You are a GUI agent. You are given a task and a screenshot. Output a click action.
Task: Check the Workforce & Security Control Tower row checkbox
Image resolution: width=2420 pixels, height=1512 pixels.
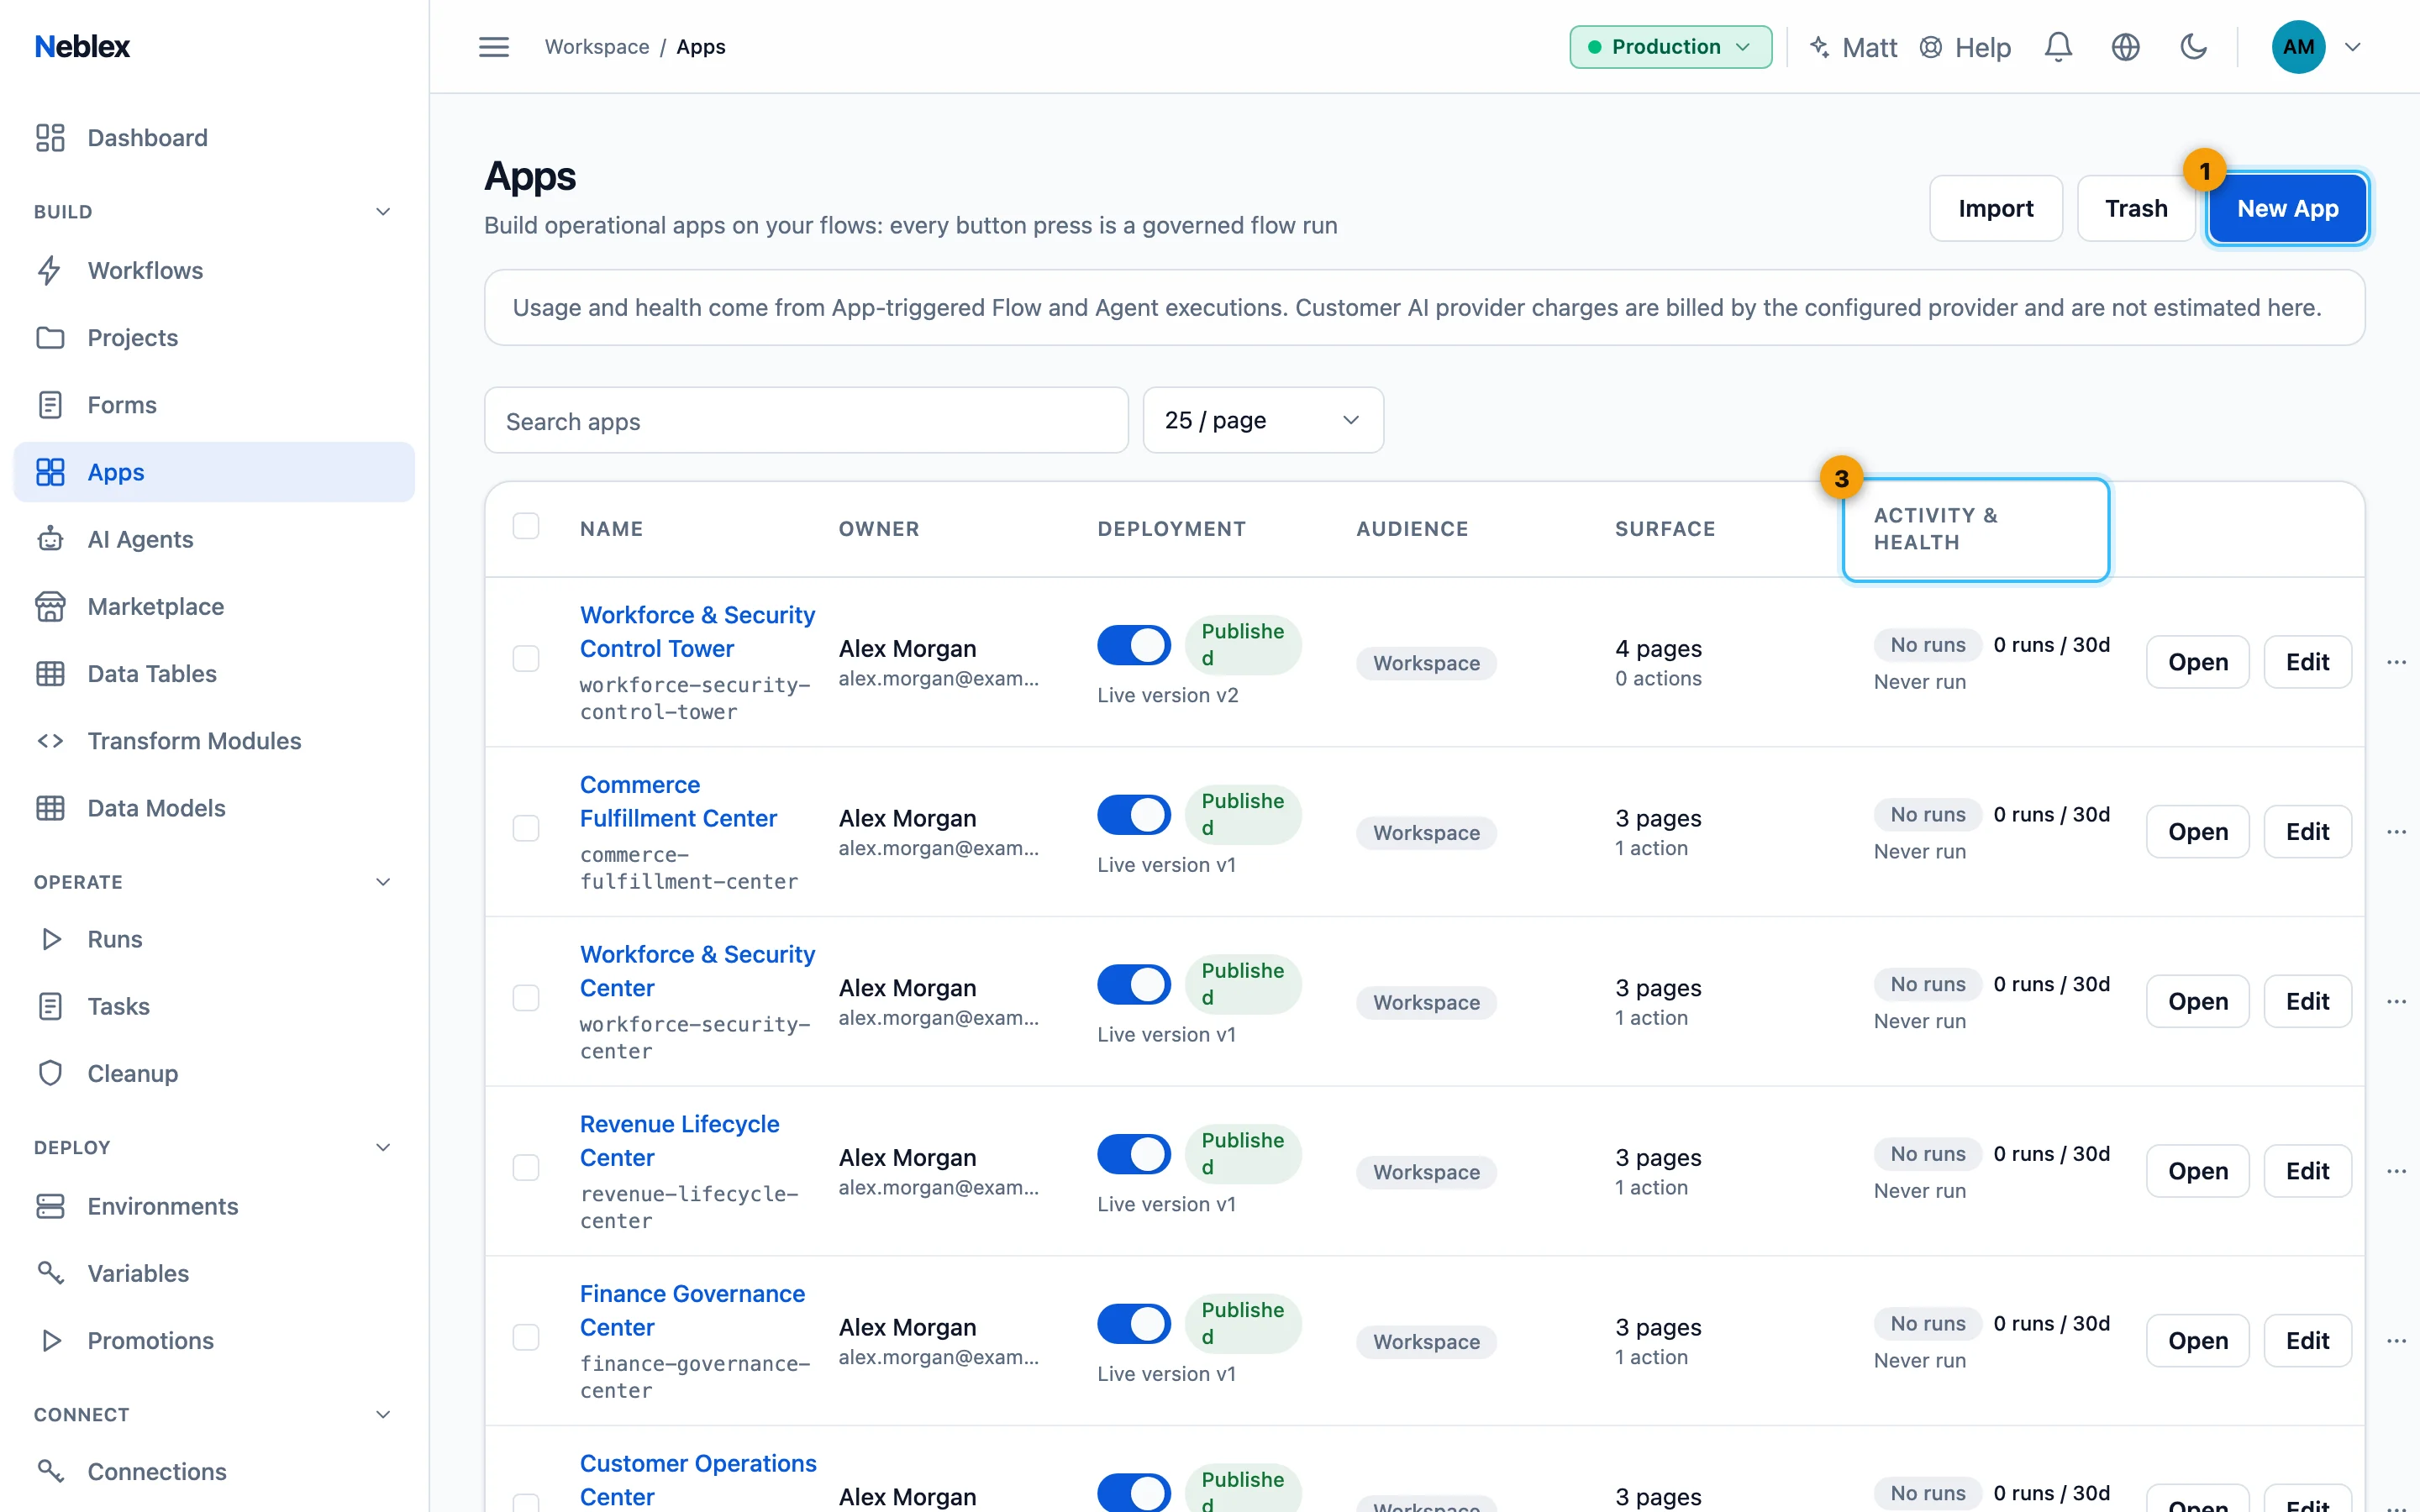526,659
